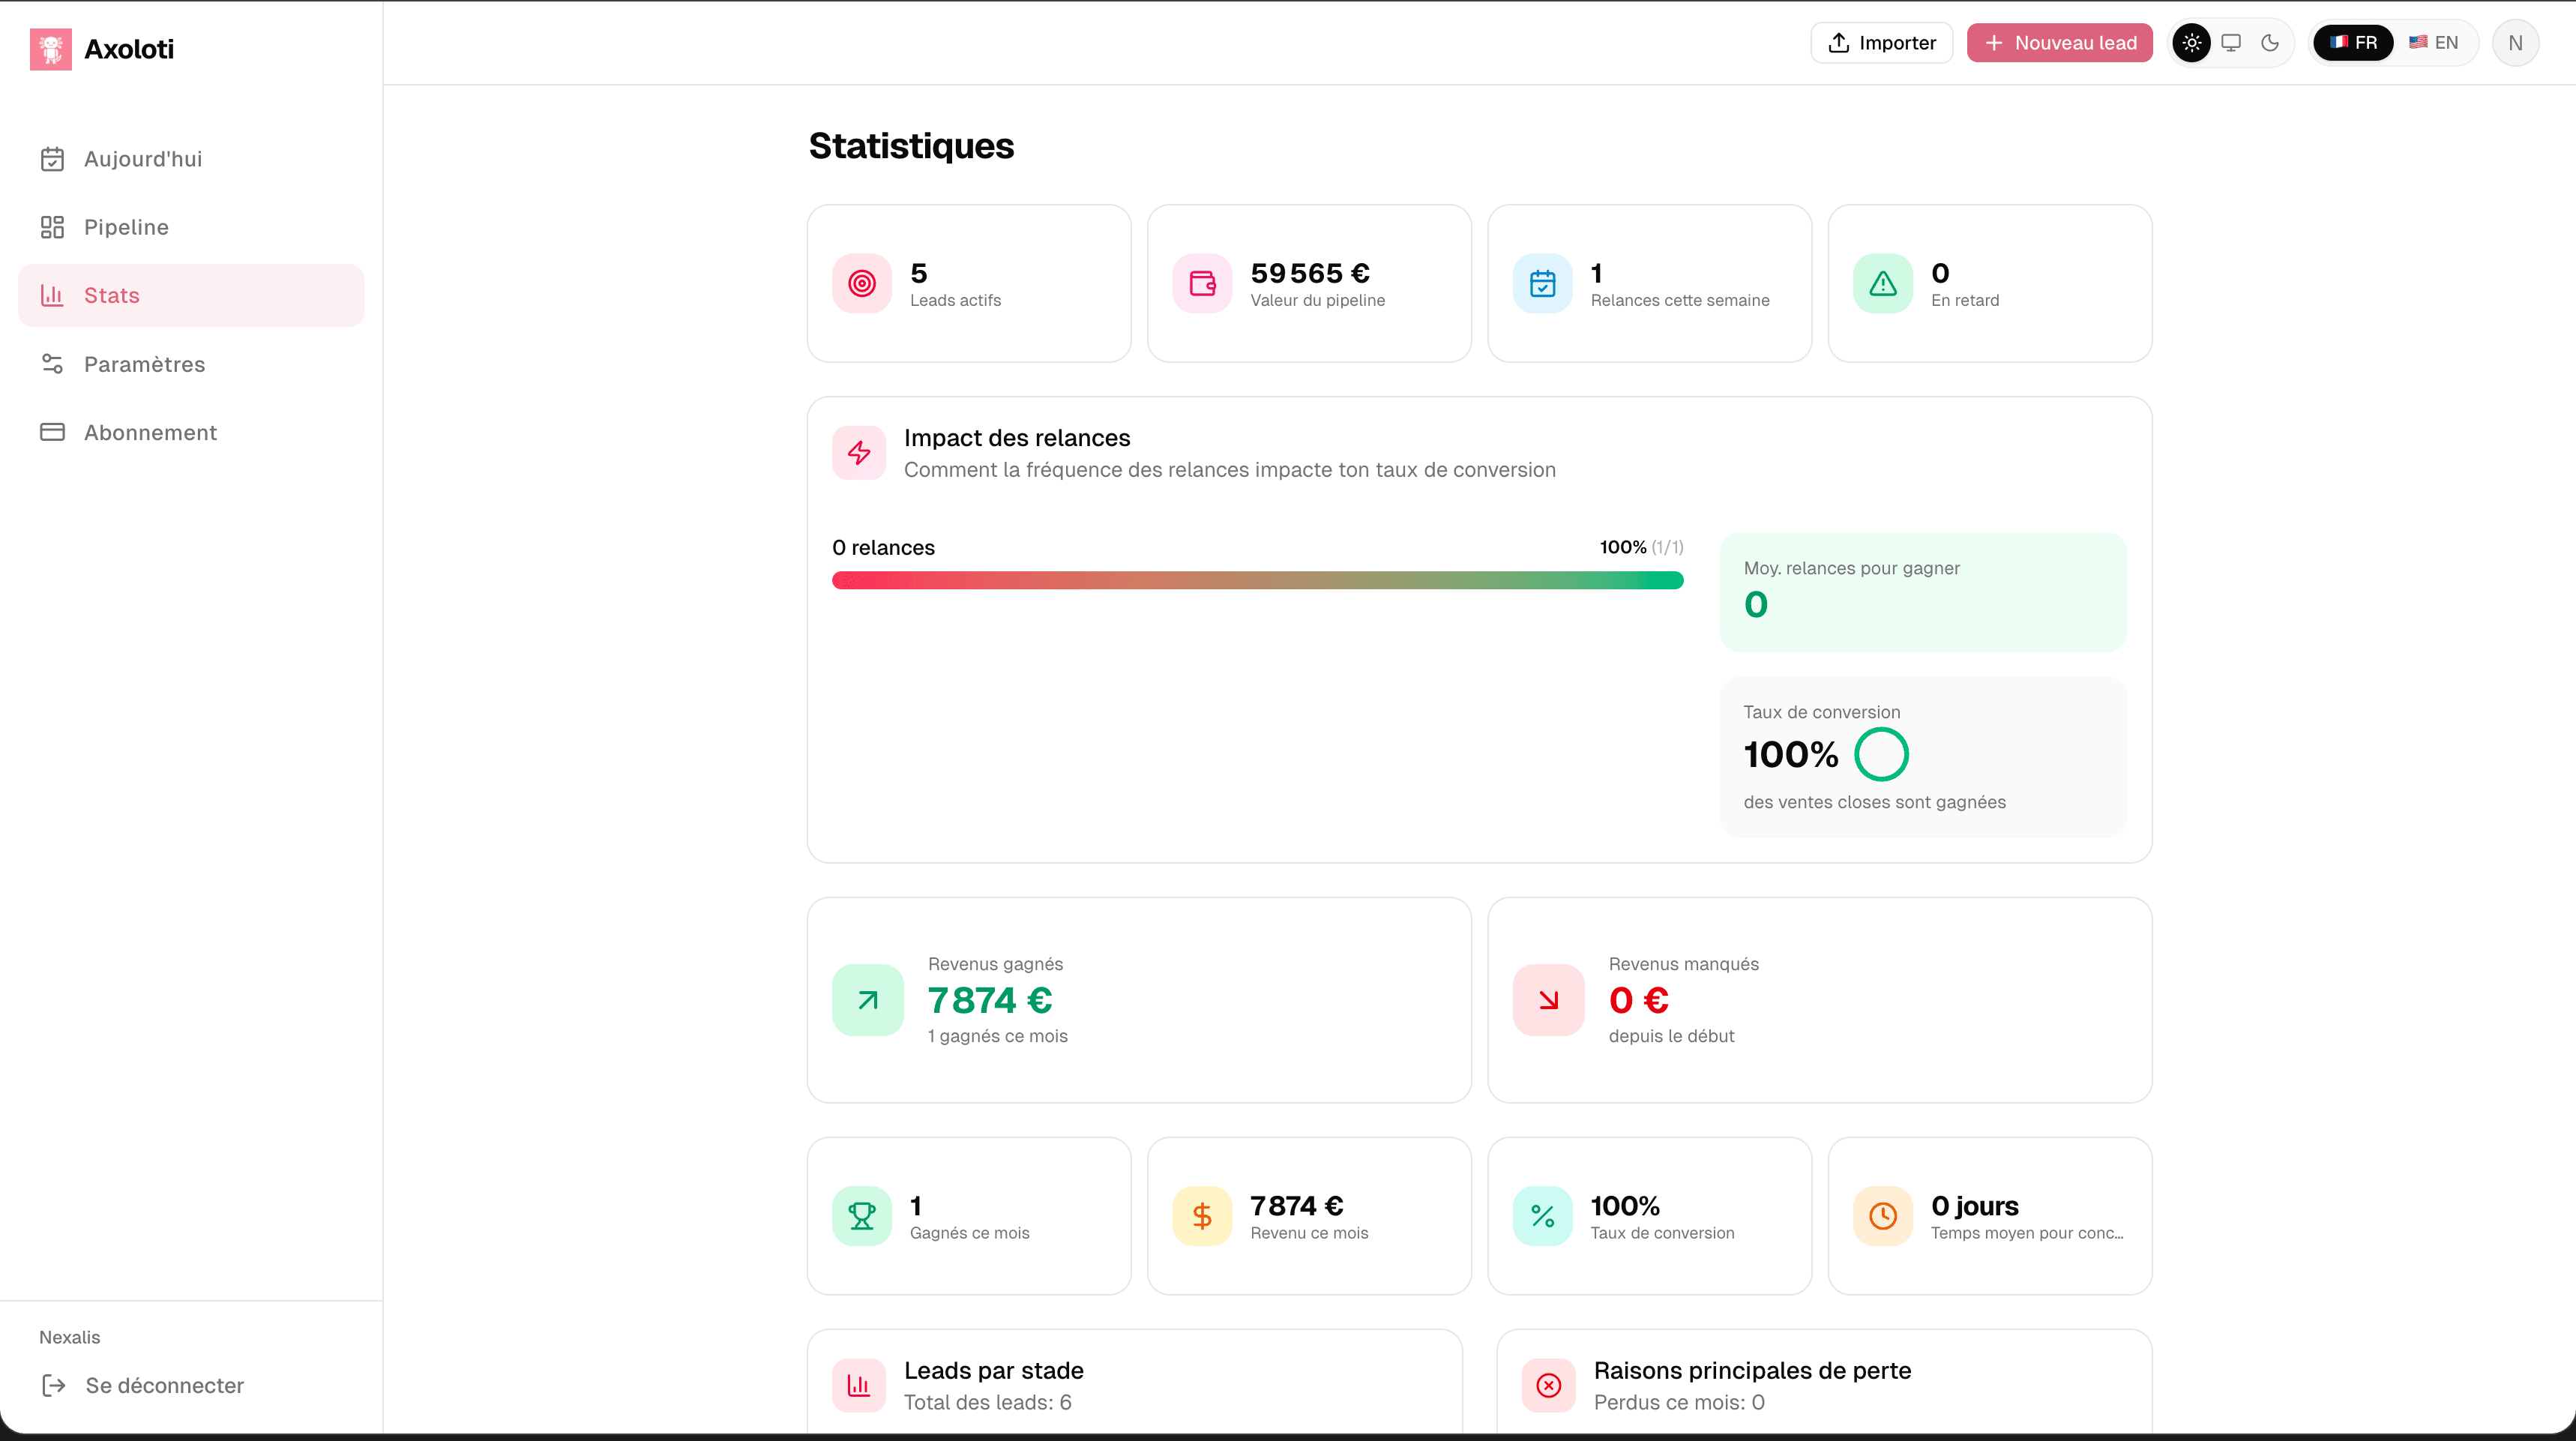
Task: Click the Leads par stade title
Action: [x=993, y=1370]
